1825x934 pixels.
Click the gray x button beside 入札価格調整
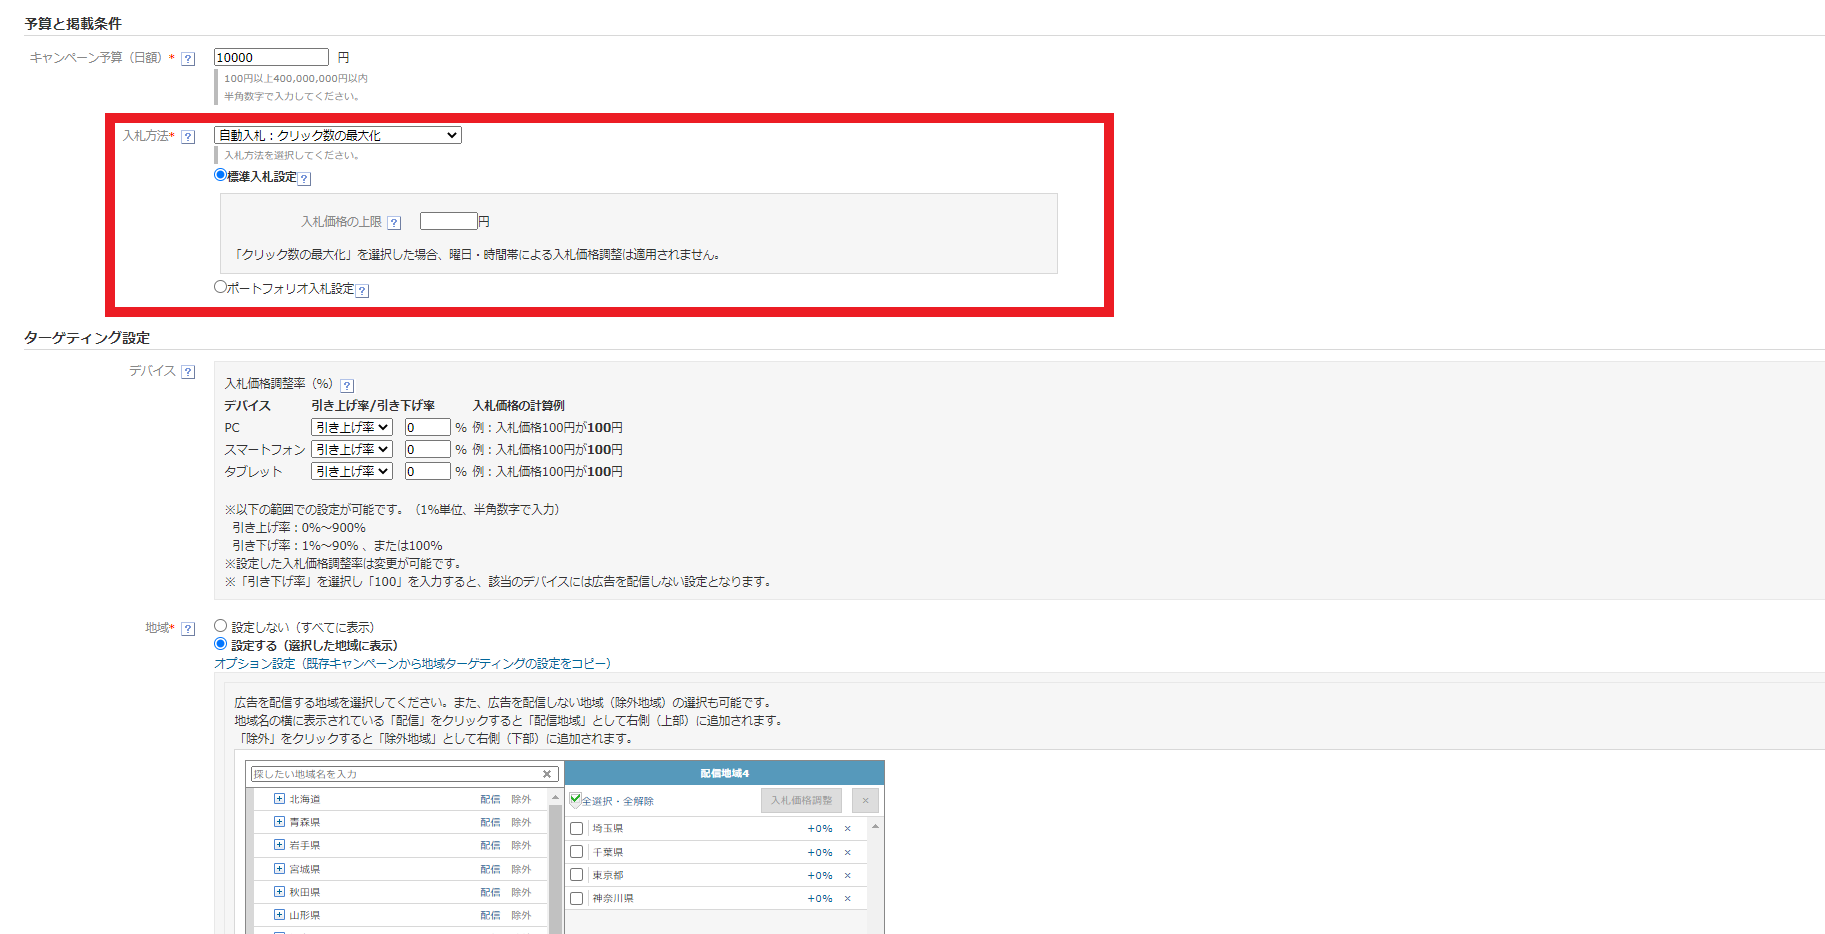point(865,801)
